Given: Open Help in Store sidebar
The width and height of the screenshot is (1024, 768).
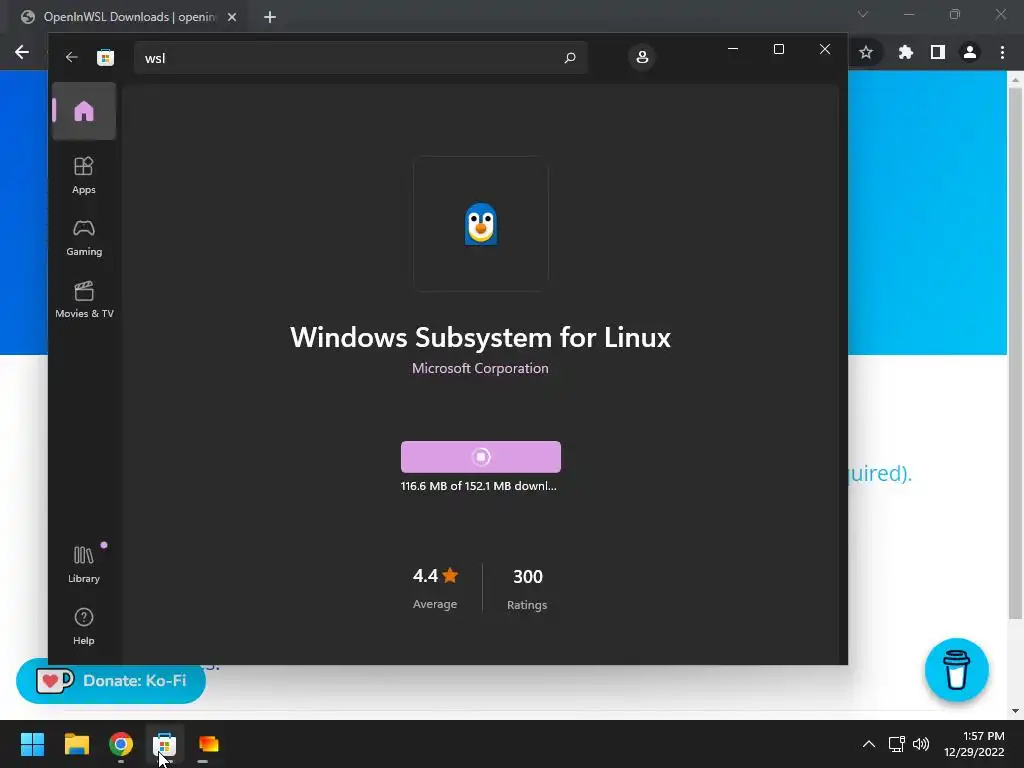Looking at the screenshot, I should click(x=84, y=626).
